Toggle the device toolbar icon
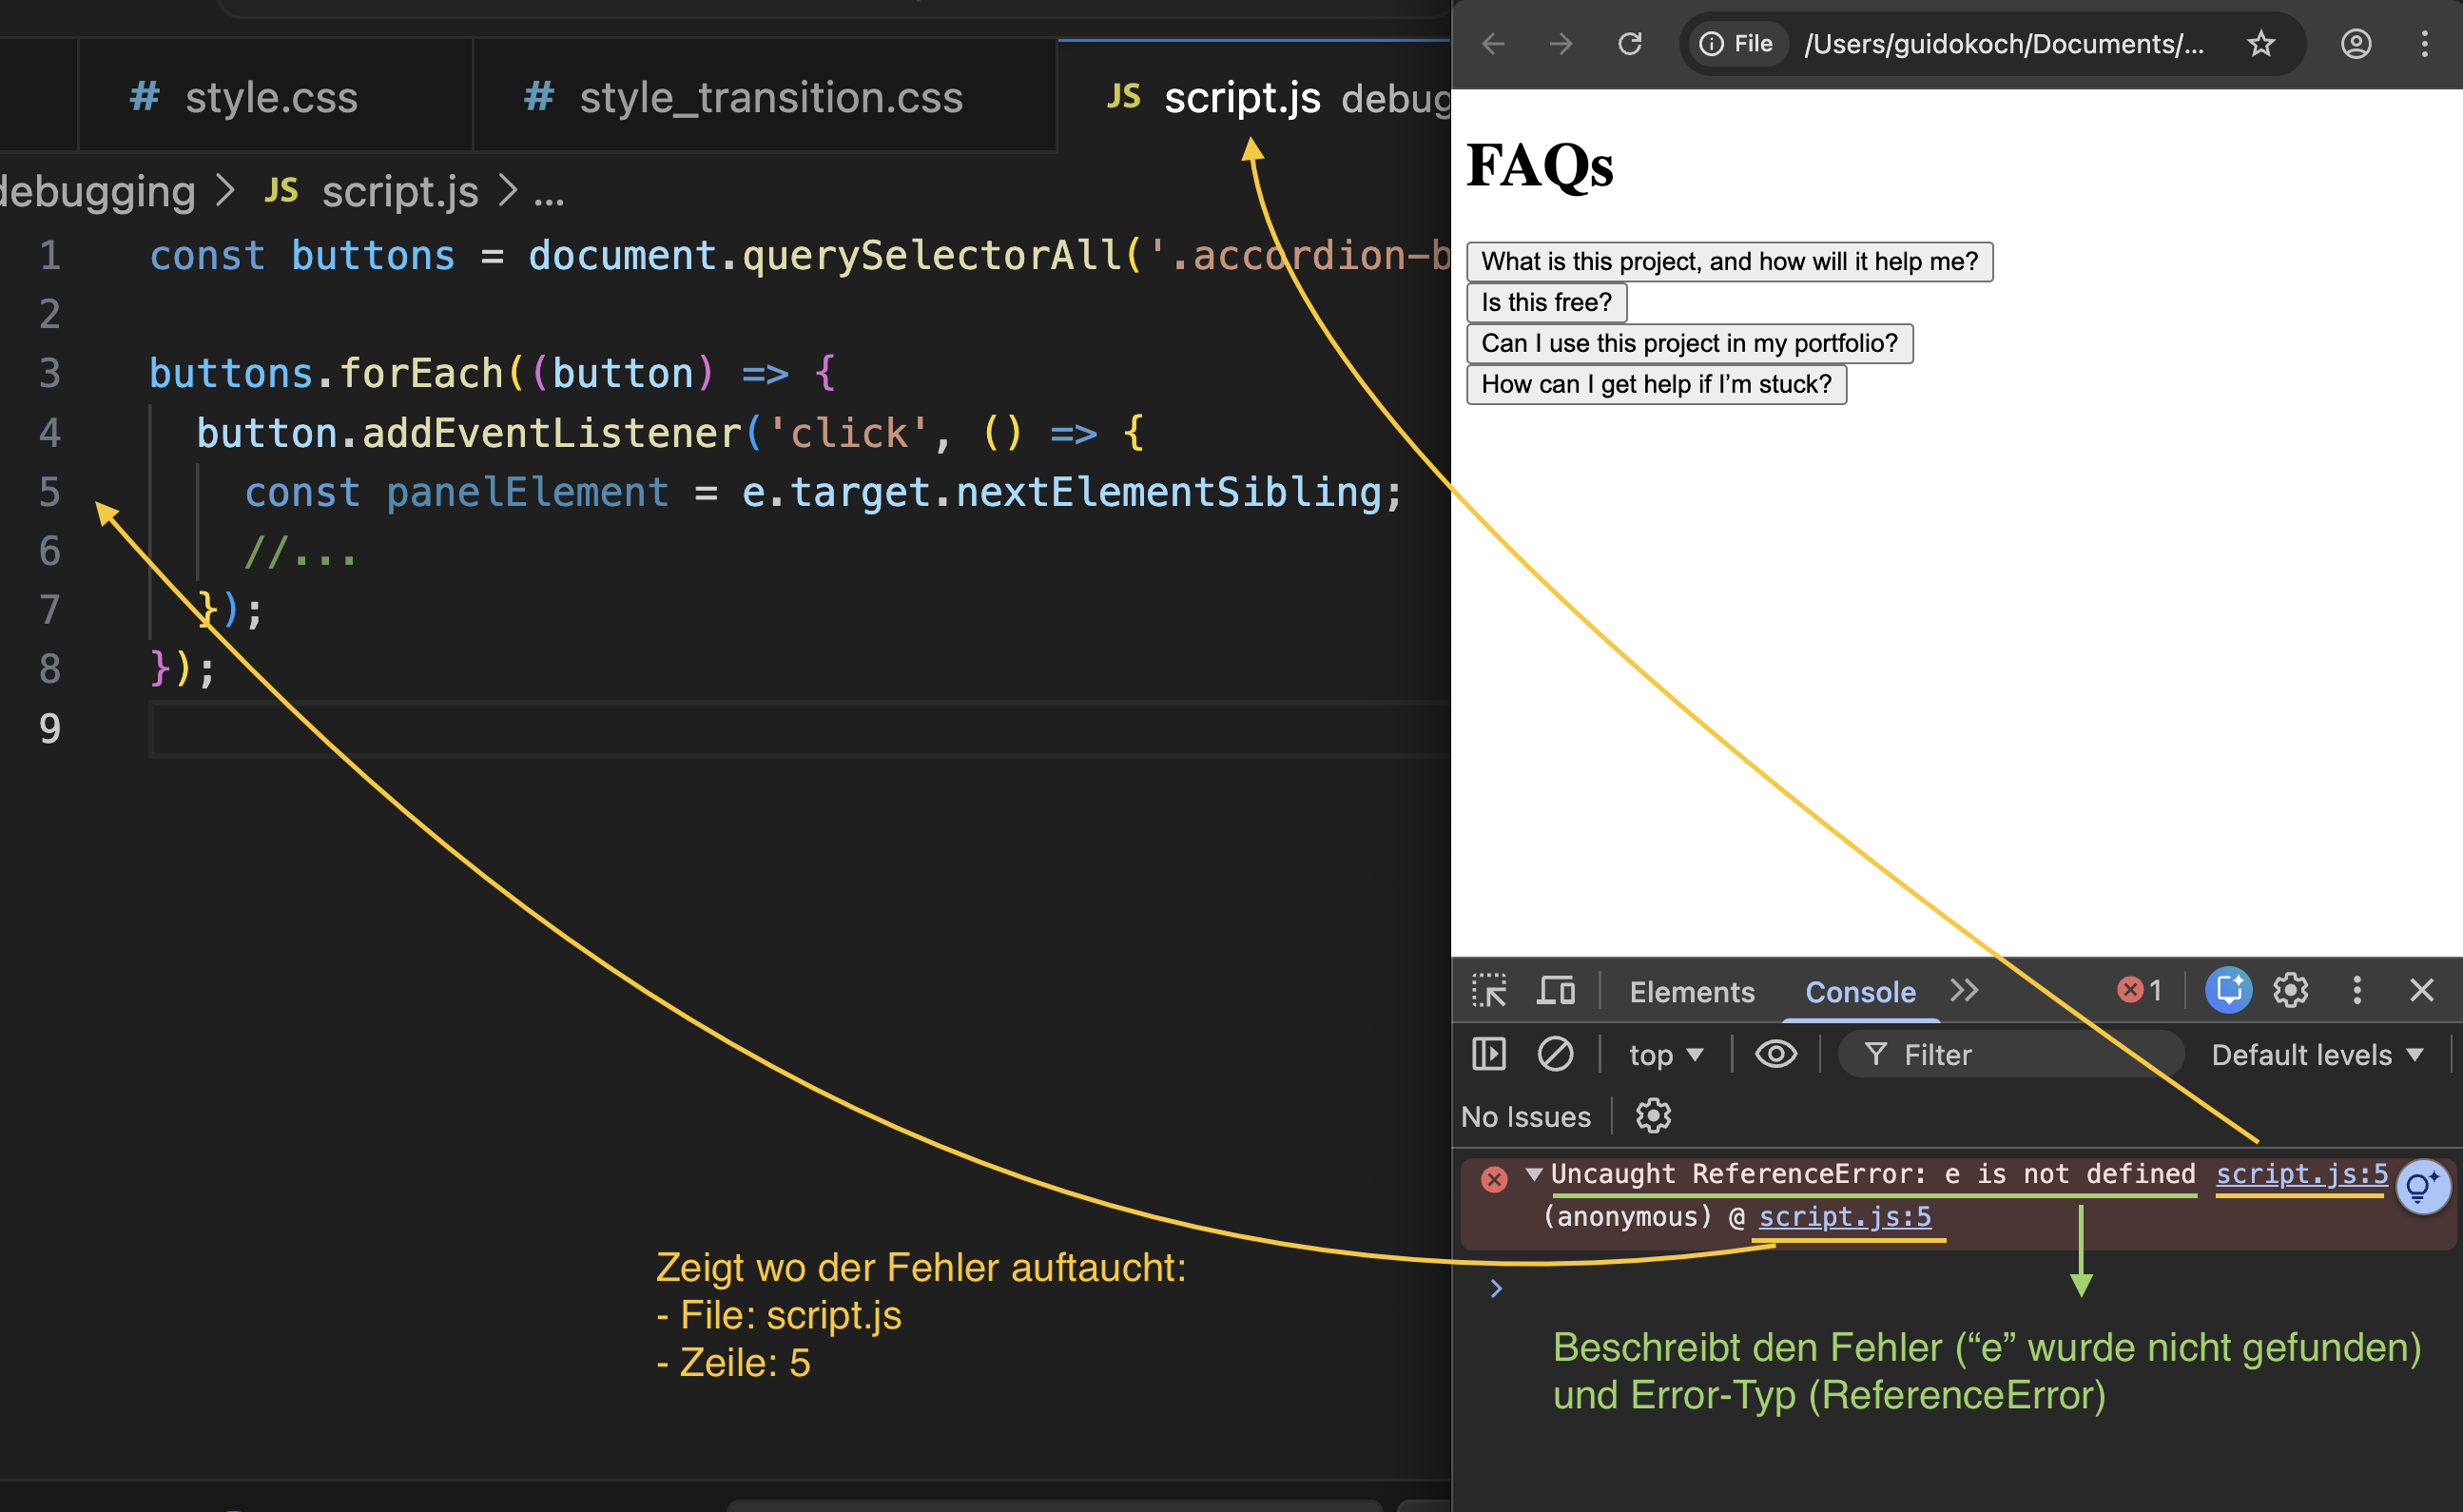This screenshot has width=2463, height=1512. tap(1555, 991)
